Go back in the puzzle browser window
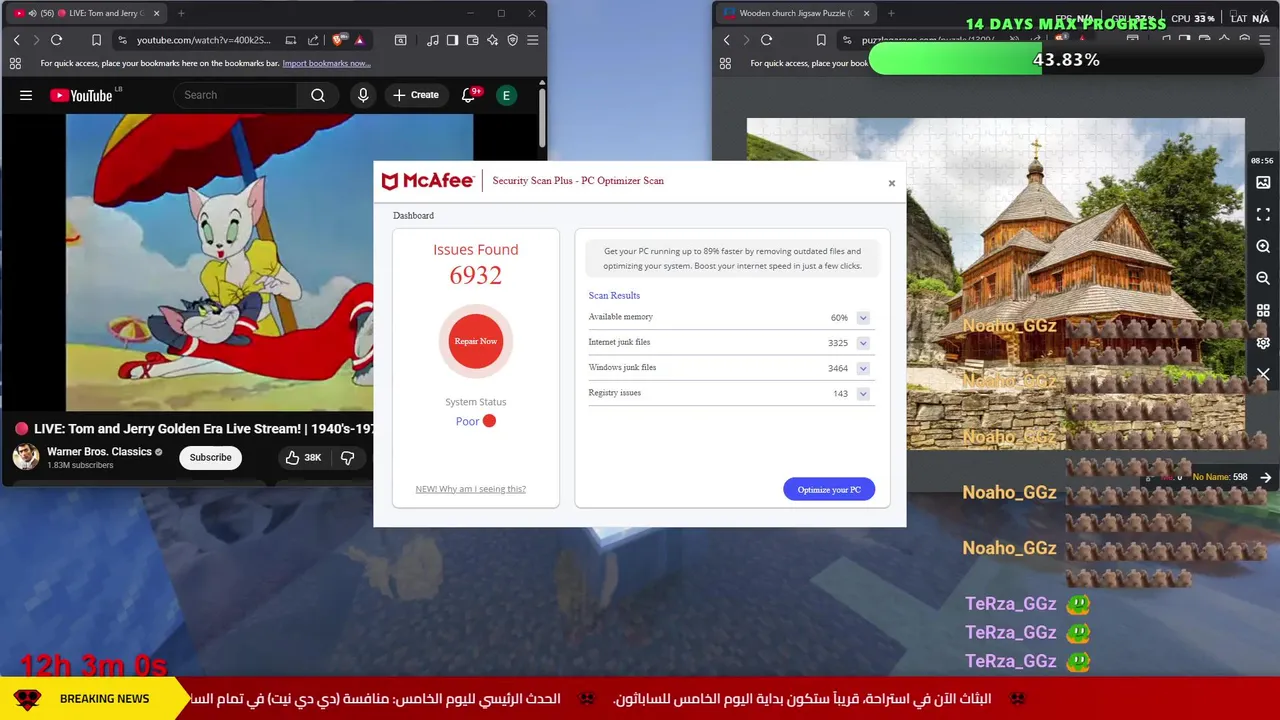The width and height of the screenshot is (1280, 720). (726, 40)
